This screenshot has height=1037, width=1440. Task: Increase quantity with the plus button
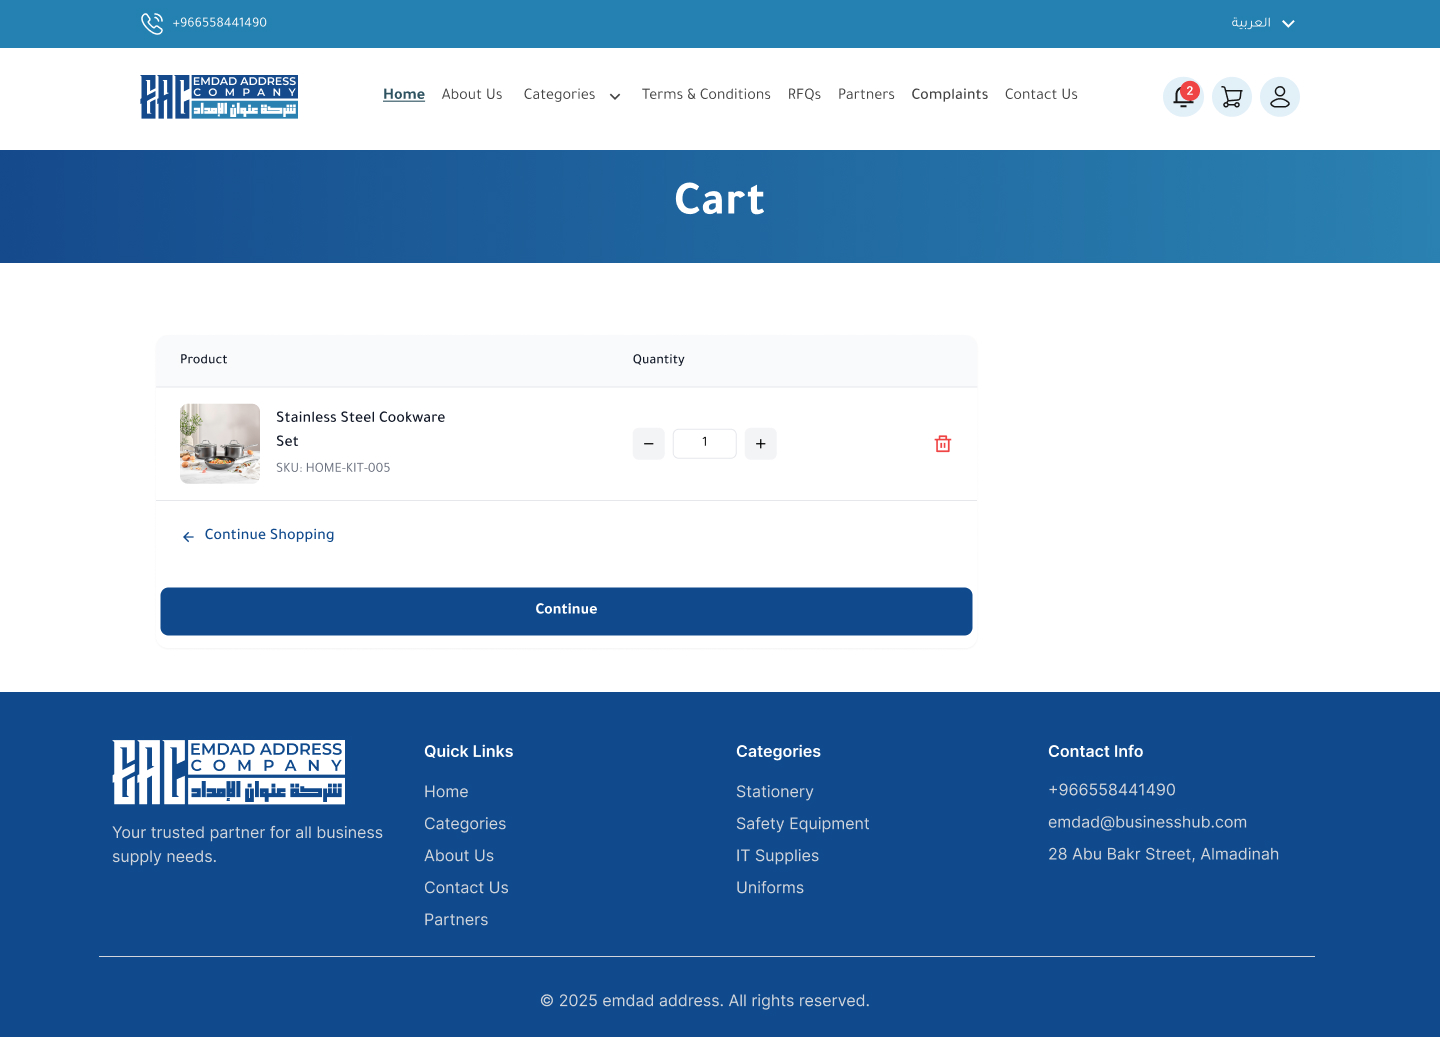pos(760,444)
